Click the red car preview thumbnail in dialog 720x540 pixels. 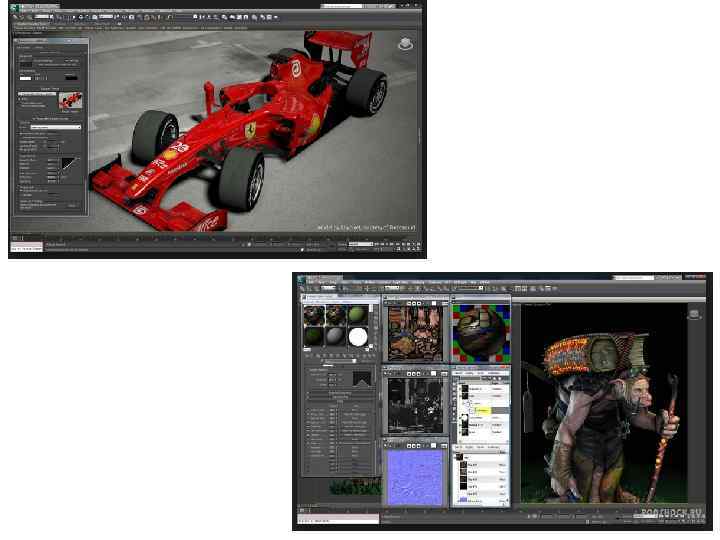[70, 102]
